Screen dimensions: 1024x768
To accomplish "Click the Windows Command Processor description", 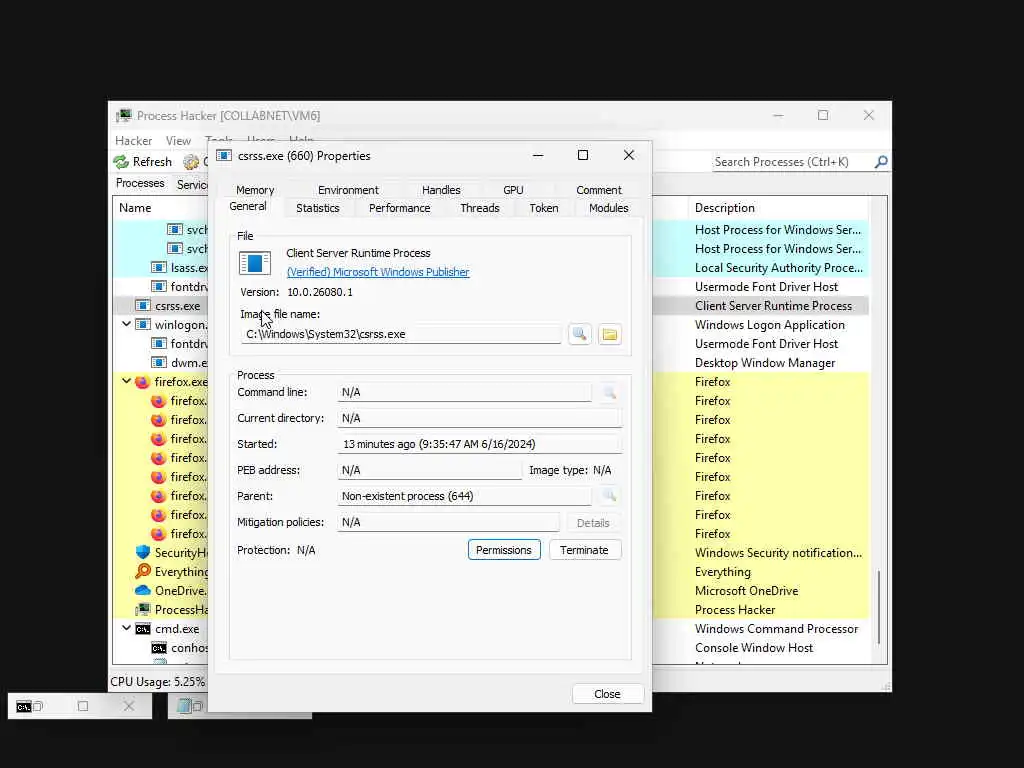I will tap(776, 629).
